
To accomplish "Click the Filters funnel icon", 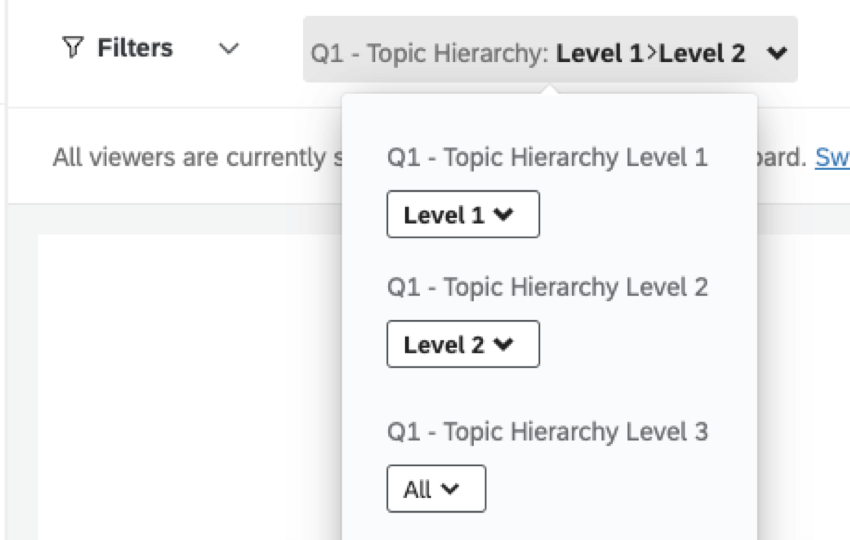I will click(x=73, y=48).
